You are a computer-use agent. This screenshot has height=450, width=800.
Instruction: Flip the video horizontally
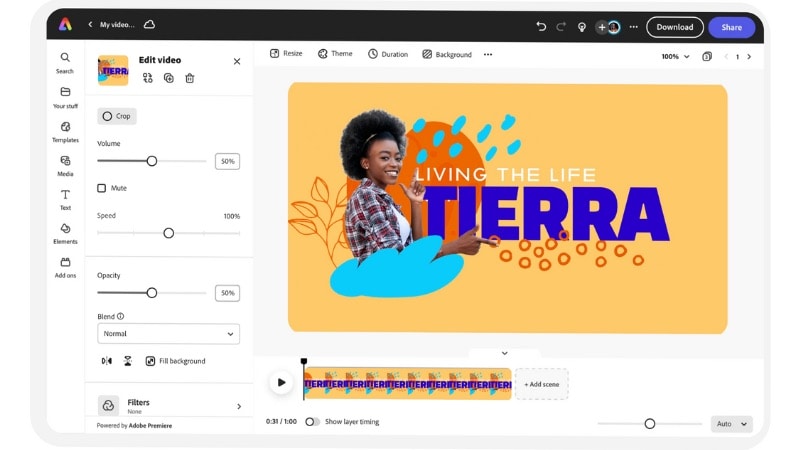point(107,361)
